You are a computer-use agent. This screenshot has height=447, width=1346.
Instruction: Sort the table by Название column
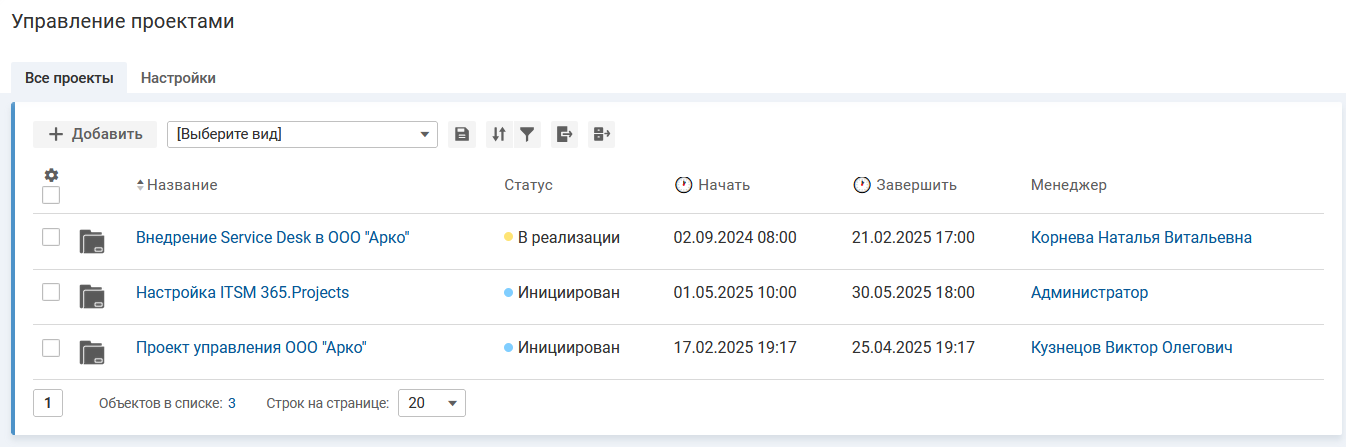click(x=181, y=185)
